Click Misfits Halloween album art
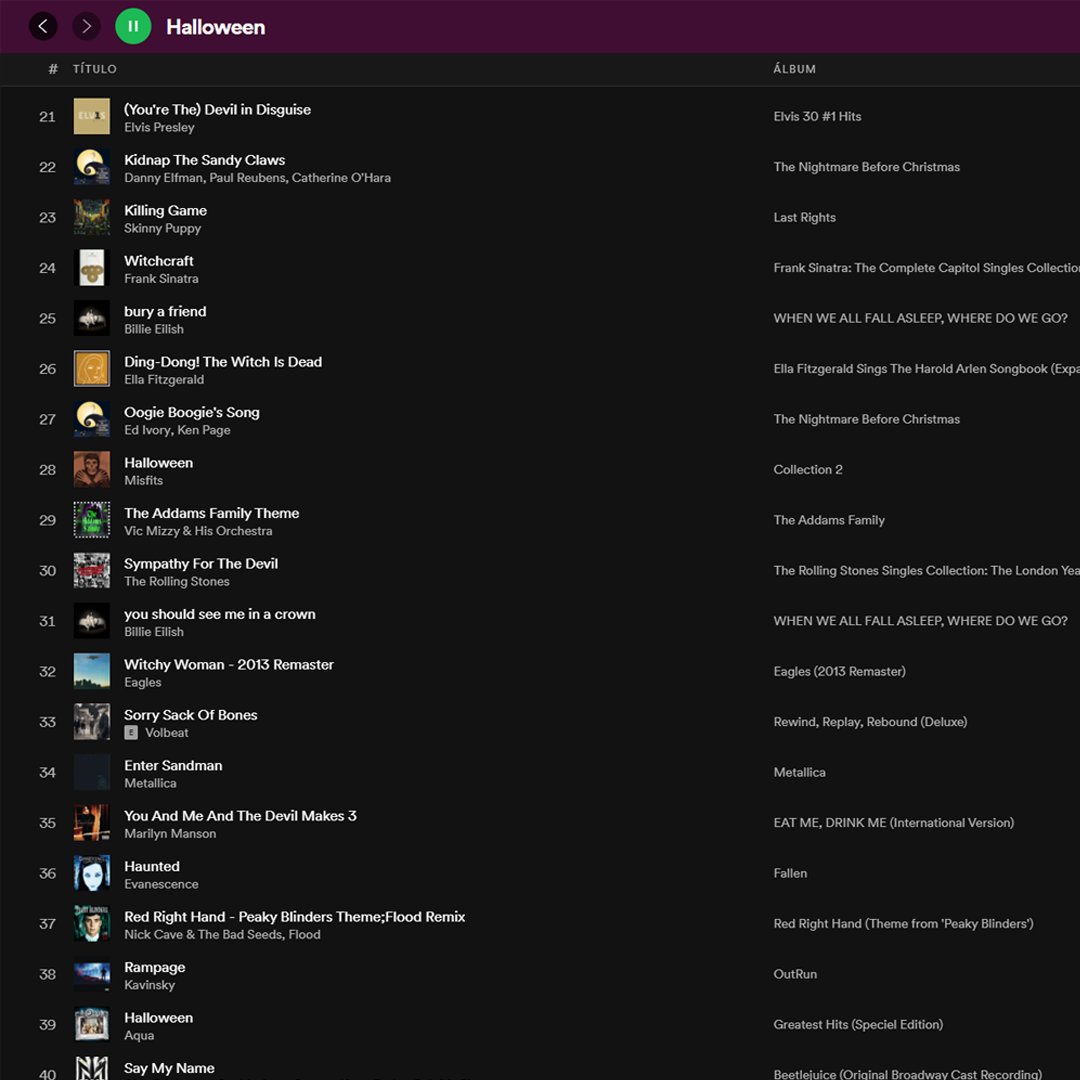 (x=92, y=469)
